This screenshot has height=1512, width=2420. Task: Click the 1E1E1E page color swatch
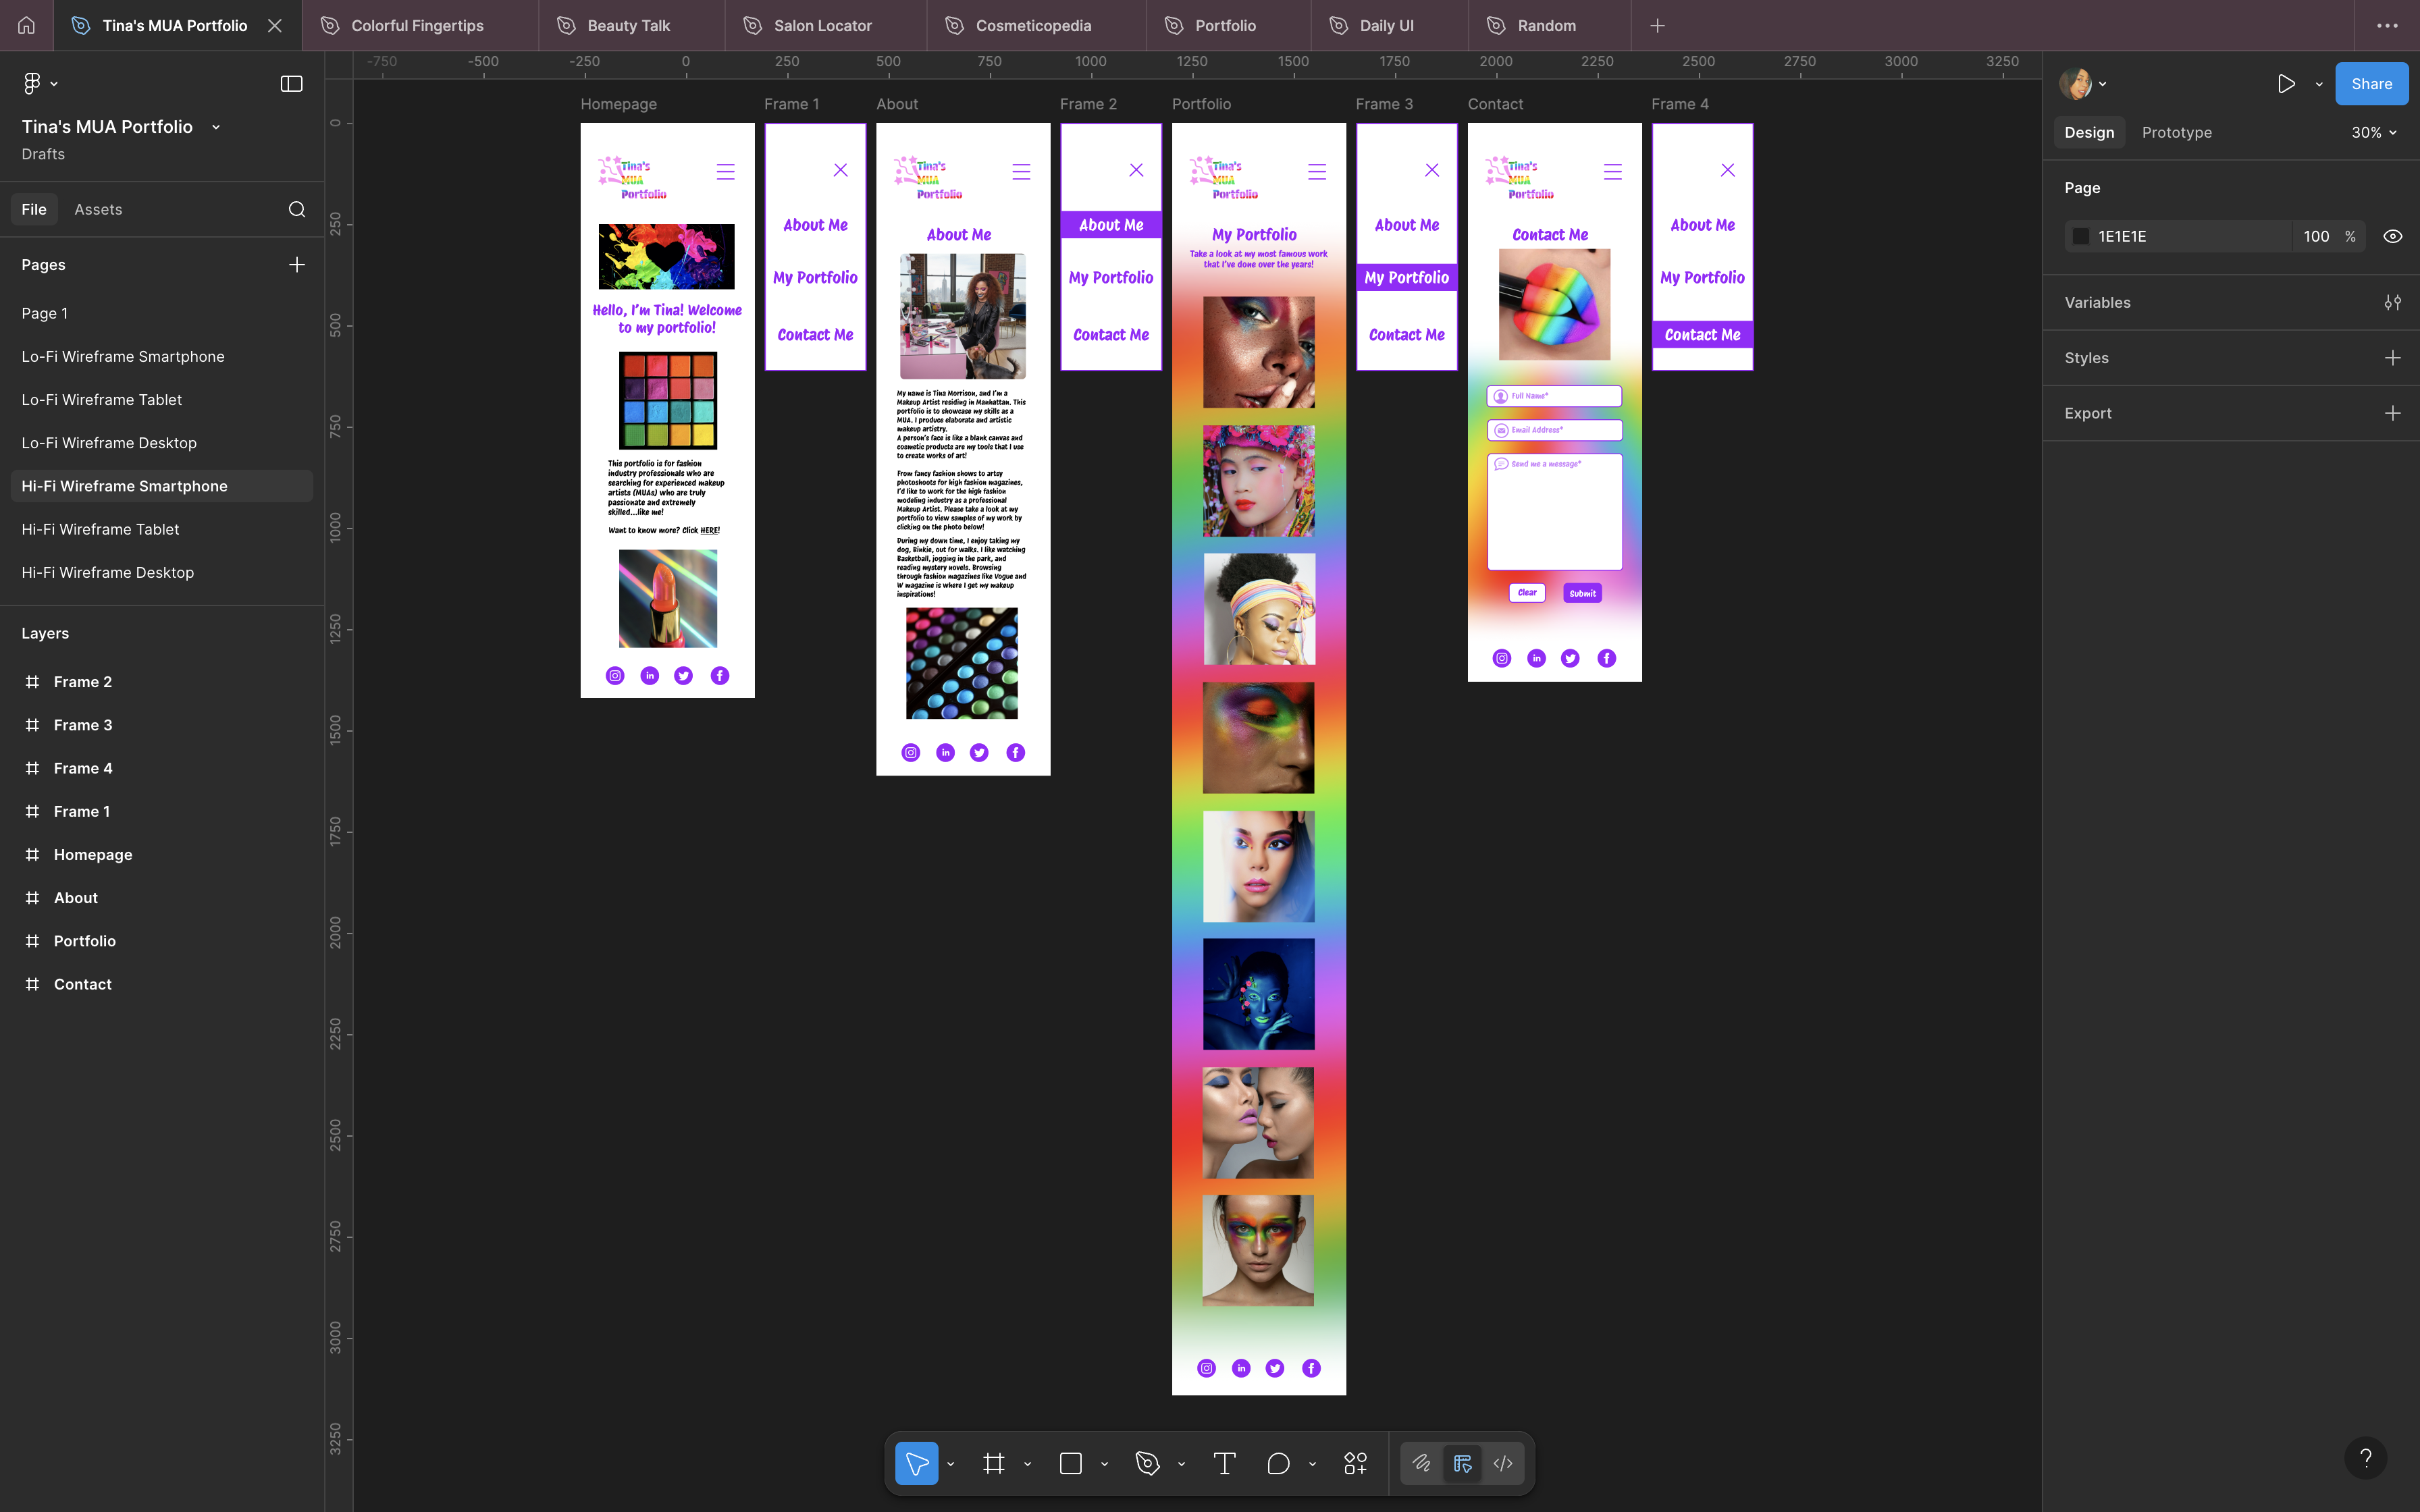[x=2081, y=237]
